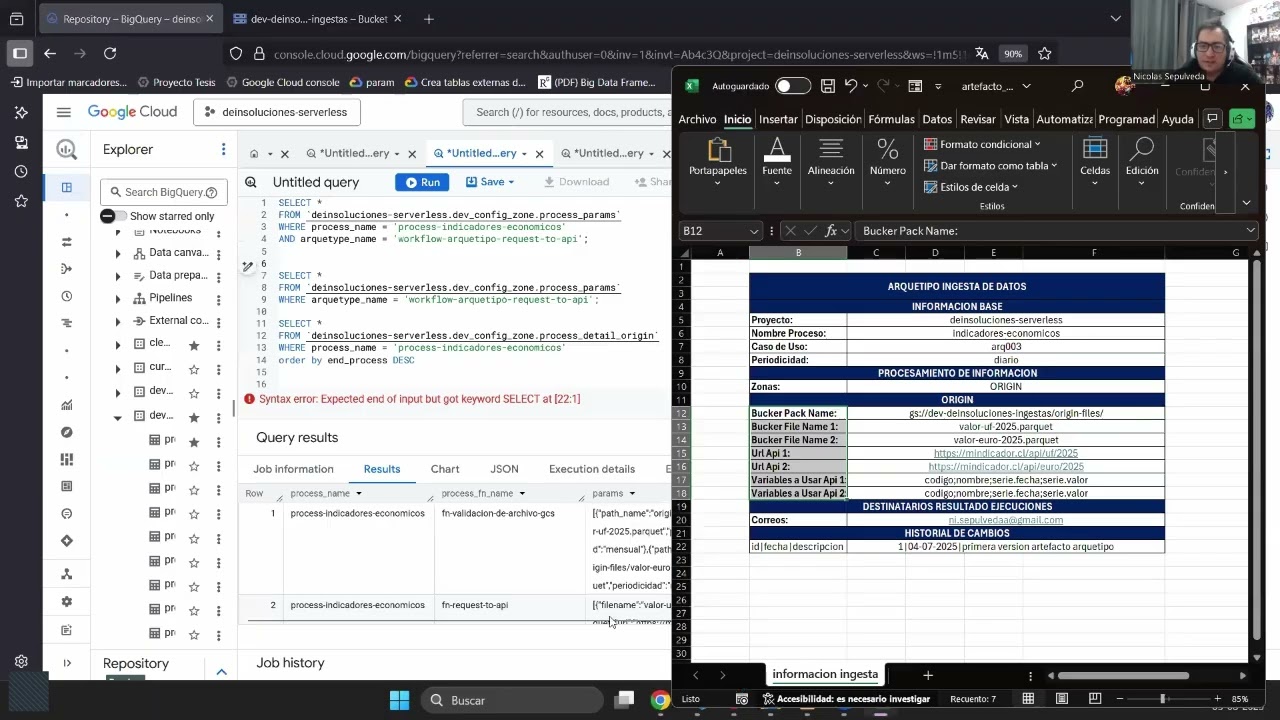Open Formato condicional dropdown
Image resolution: width=1280 pixels, height=720 pixels.
pyautogui.click(x=983, y=144)
